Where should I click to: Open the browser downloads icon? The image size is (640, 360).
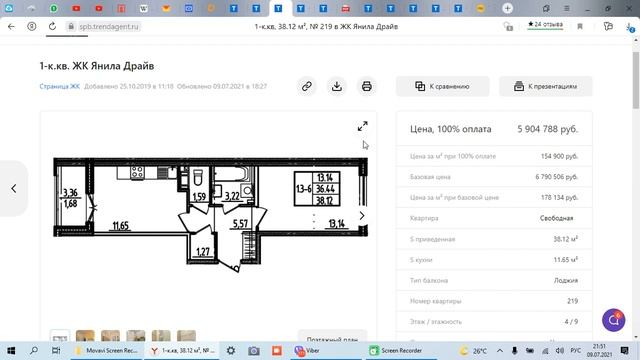tap(630, 27)
